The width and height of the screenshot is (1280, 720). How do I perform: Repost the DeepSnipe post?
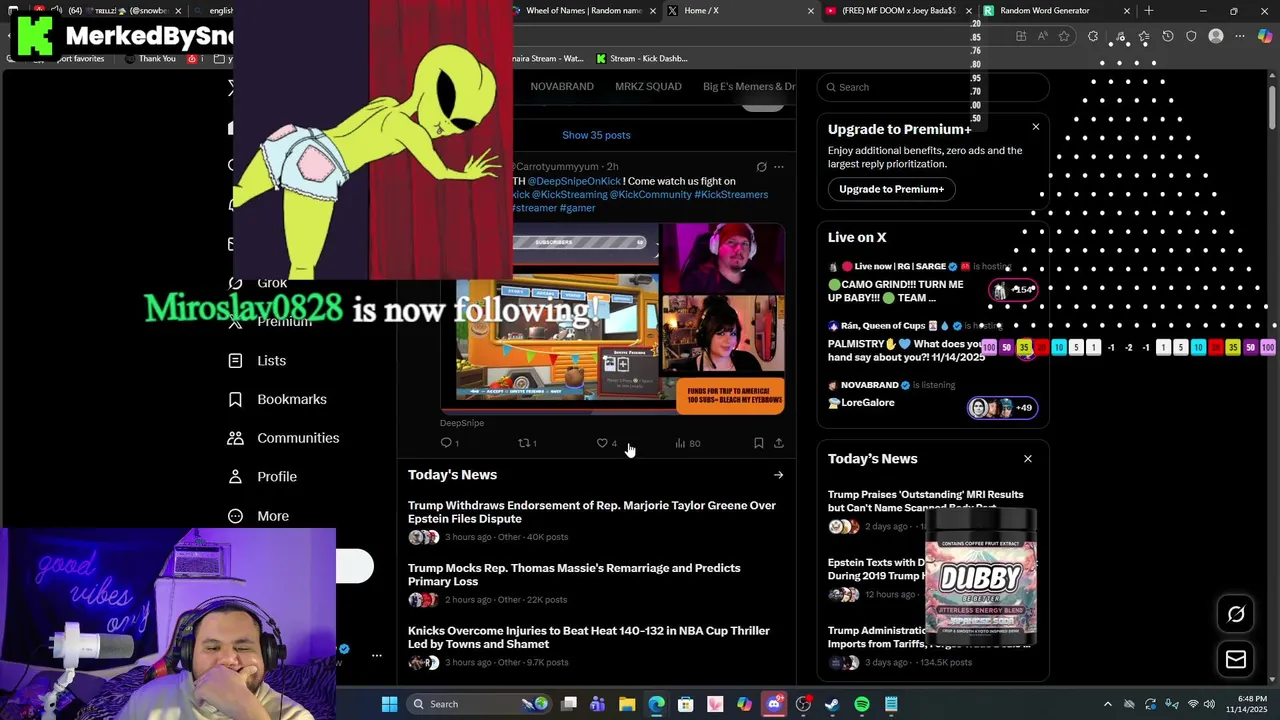coord(527,443)
